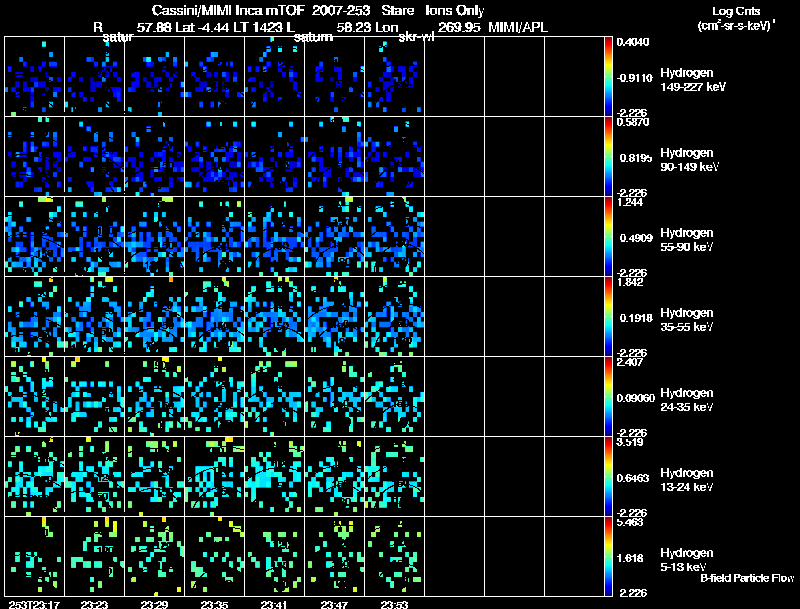Click the 'Hydrogen 55-90 keV' row label

[x=687, y=240]
